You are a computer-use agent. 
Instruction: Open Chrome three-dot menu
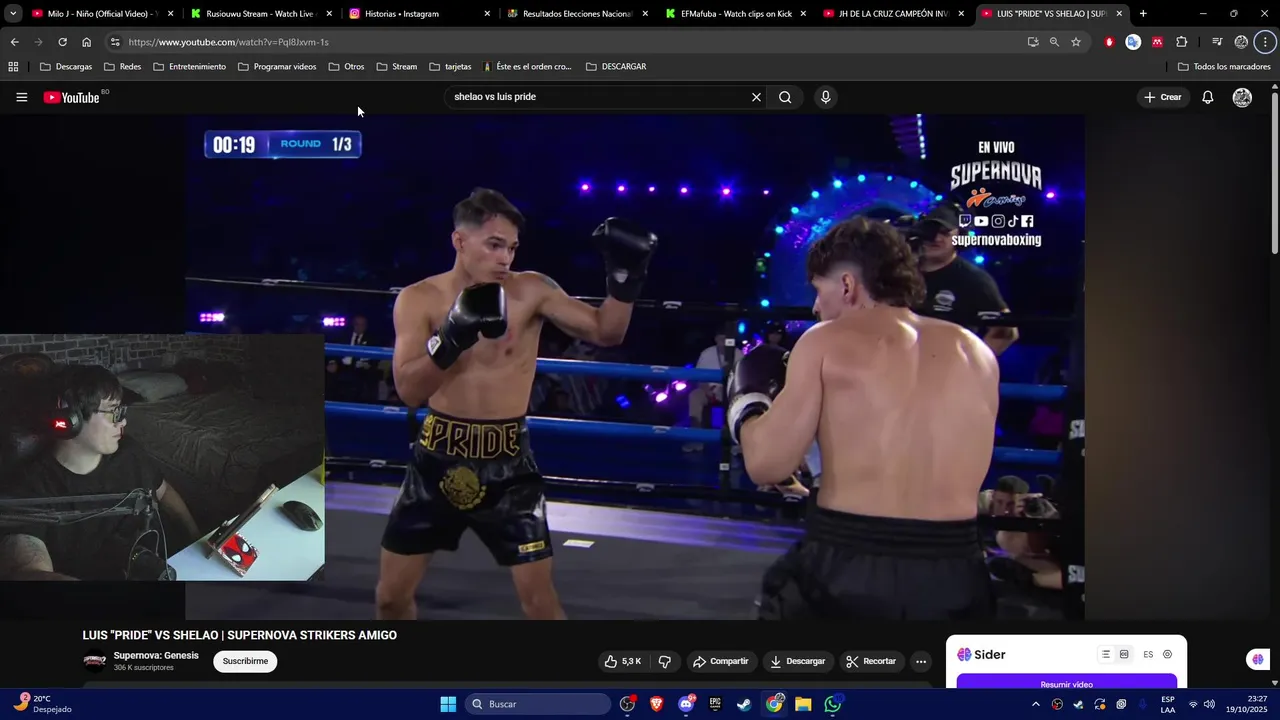[x=1266, y=42]
